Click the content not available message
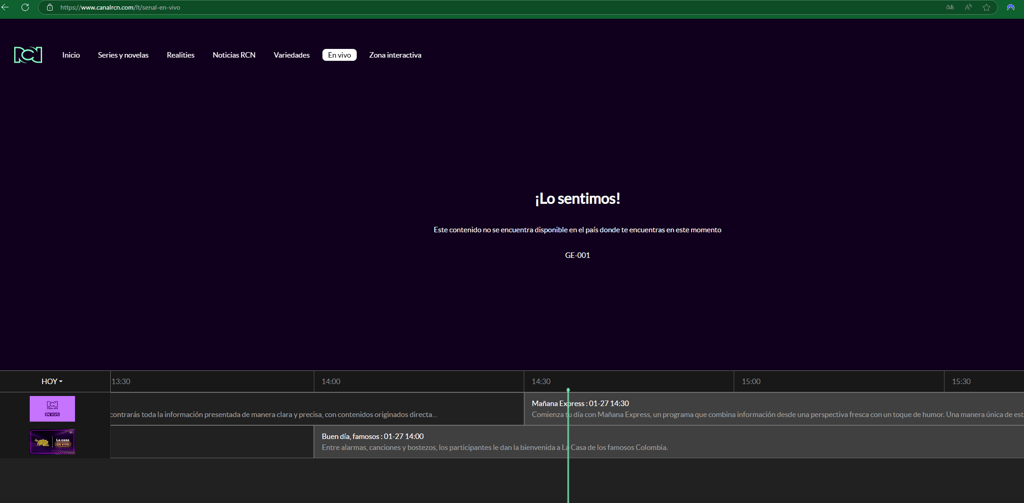This screenshot has width=1024, height=503. point(577,230)
